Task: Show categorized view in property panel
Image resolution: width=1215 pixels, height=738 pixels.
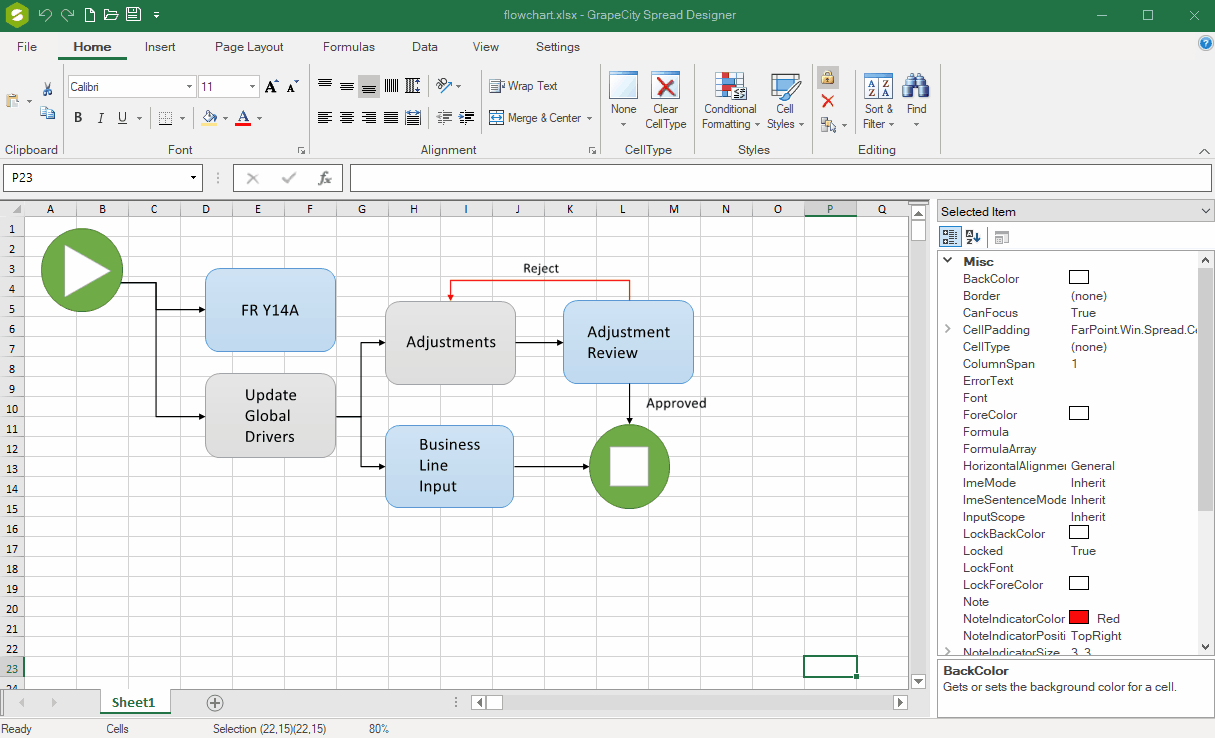Action: pos(950,237)
